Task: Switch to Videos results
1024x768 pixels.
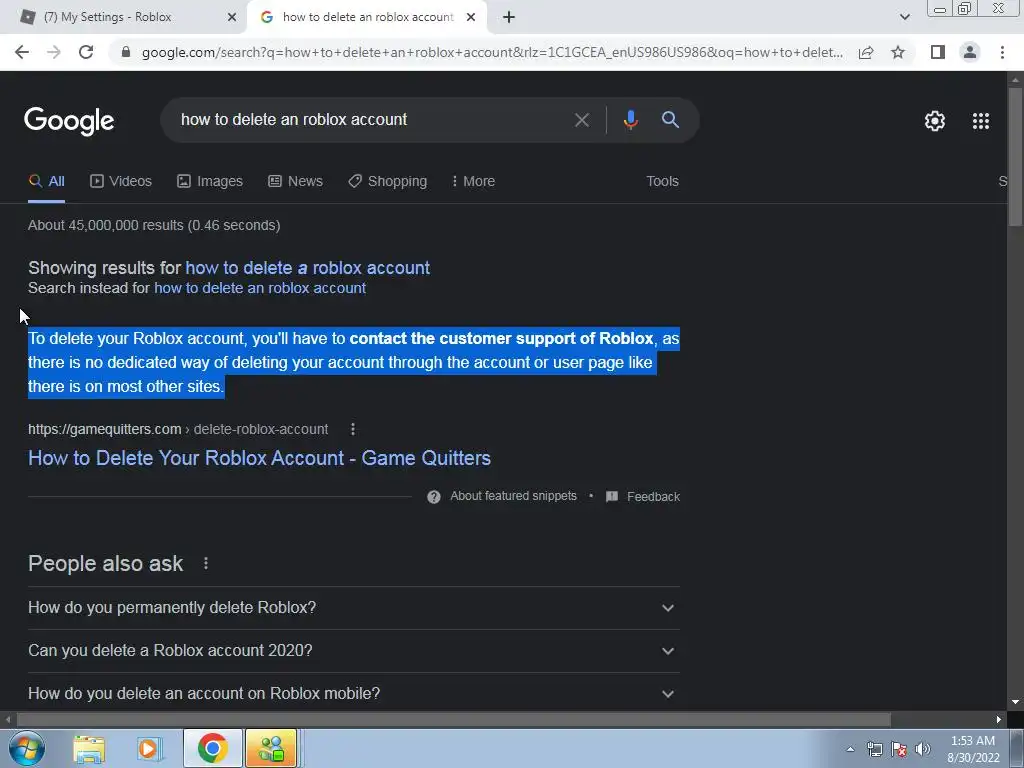Action: tap(121, 181)
